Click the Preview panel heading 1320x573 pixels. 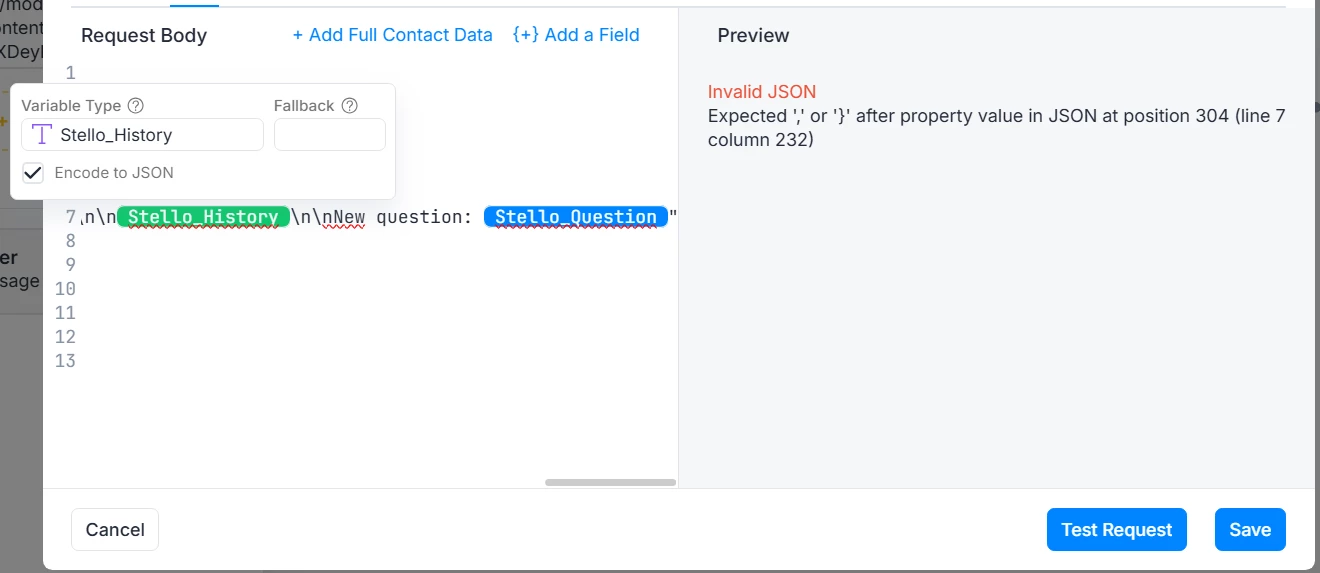click(753, 35)
